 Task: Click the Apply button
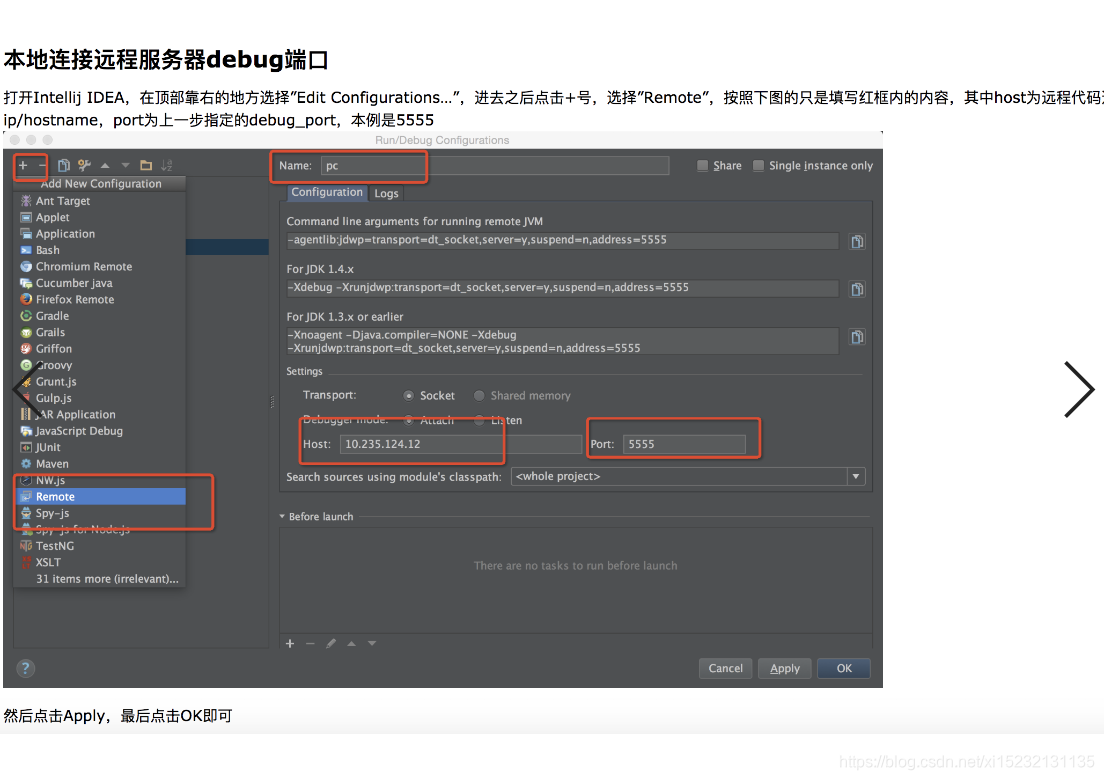pyautogui.click(x=784, y=668)
